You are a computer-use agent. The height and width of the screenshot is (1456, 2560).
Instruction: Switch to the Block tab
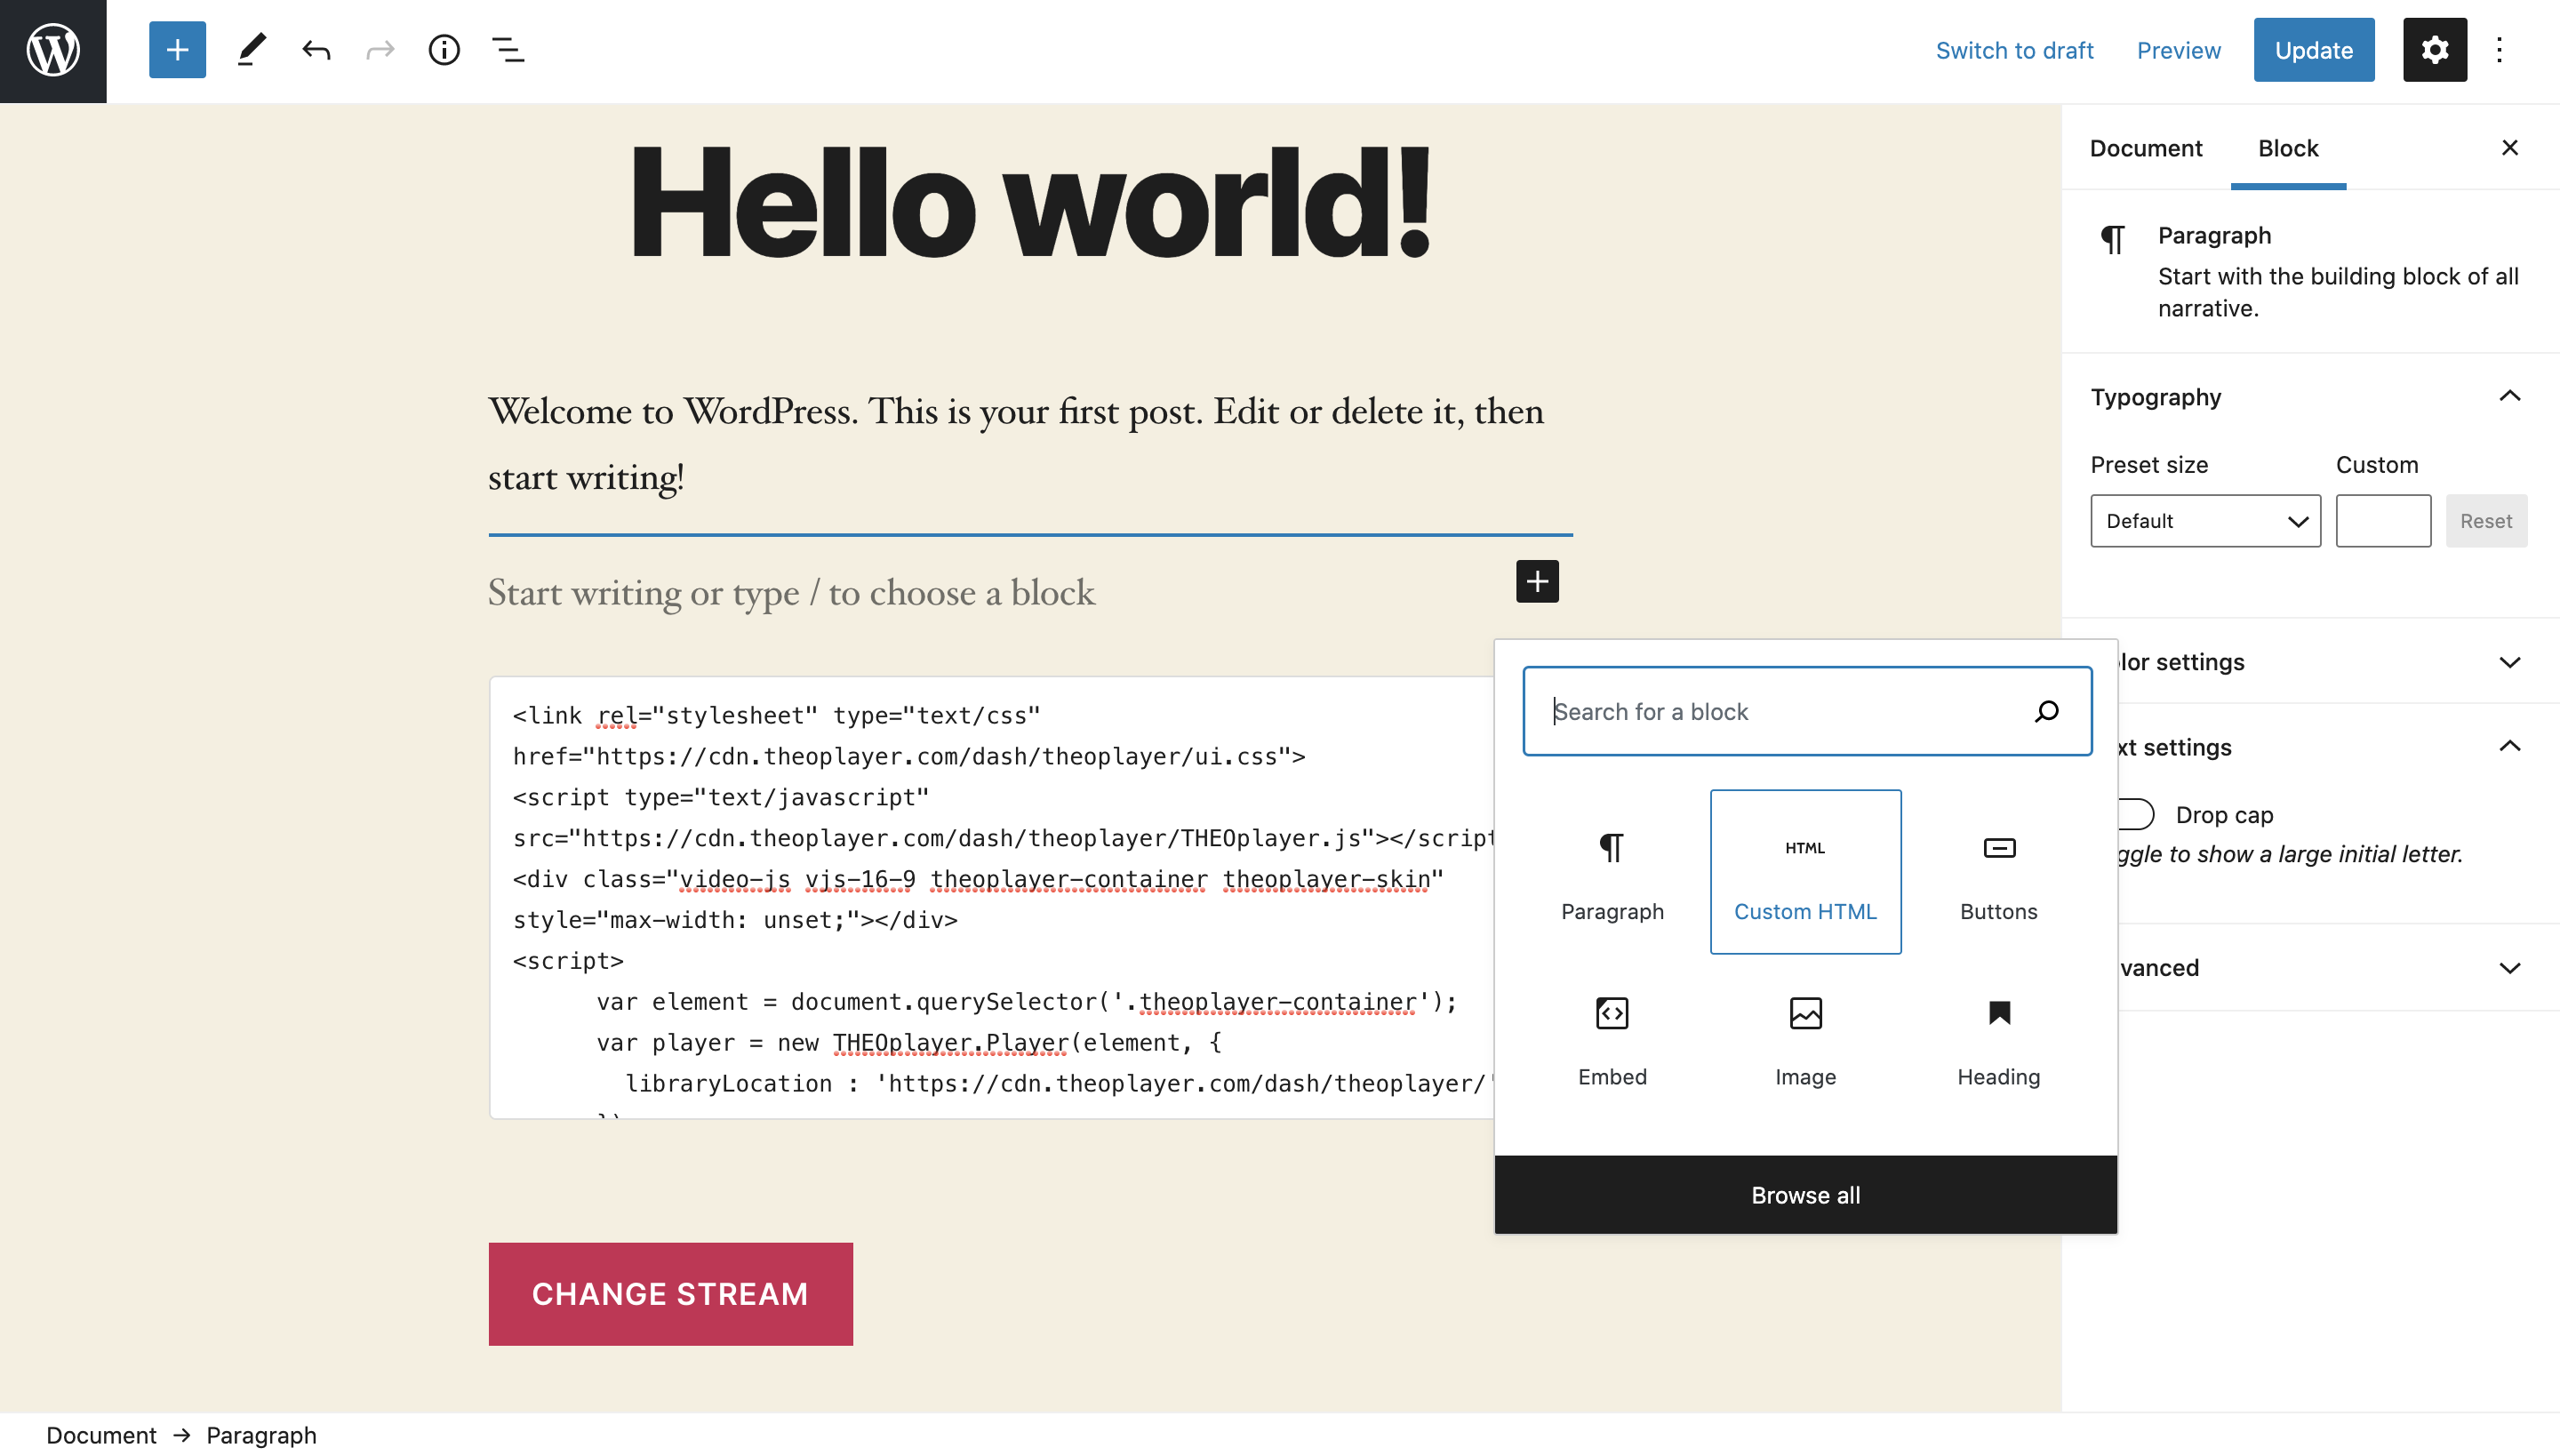2287,148
